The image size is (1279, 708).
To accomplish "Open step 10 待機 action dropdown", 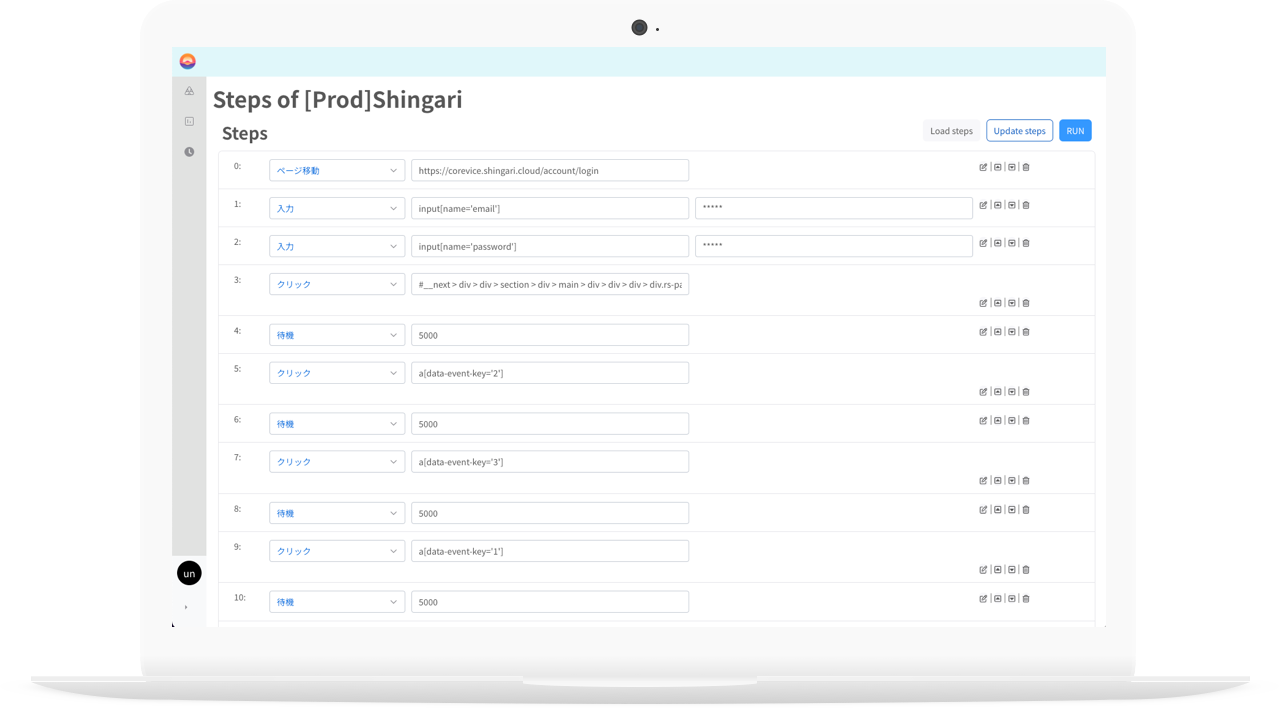I will tap(337, 602).
